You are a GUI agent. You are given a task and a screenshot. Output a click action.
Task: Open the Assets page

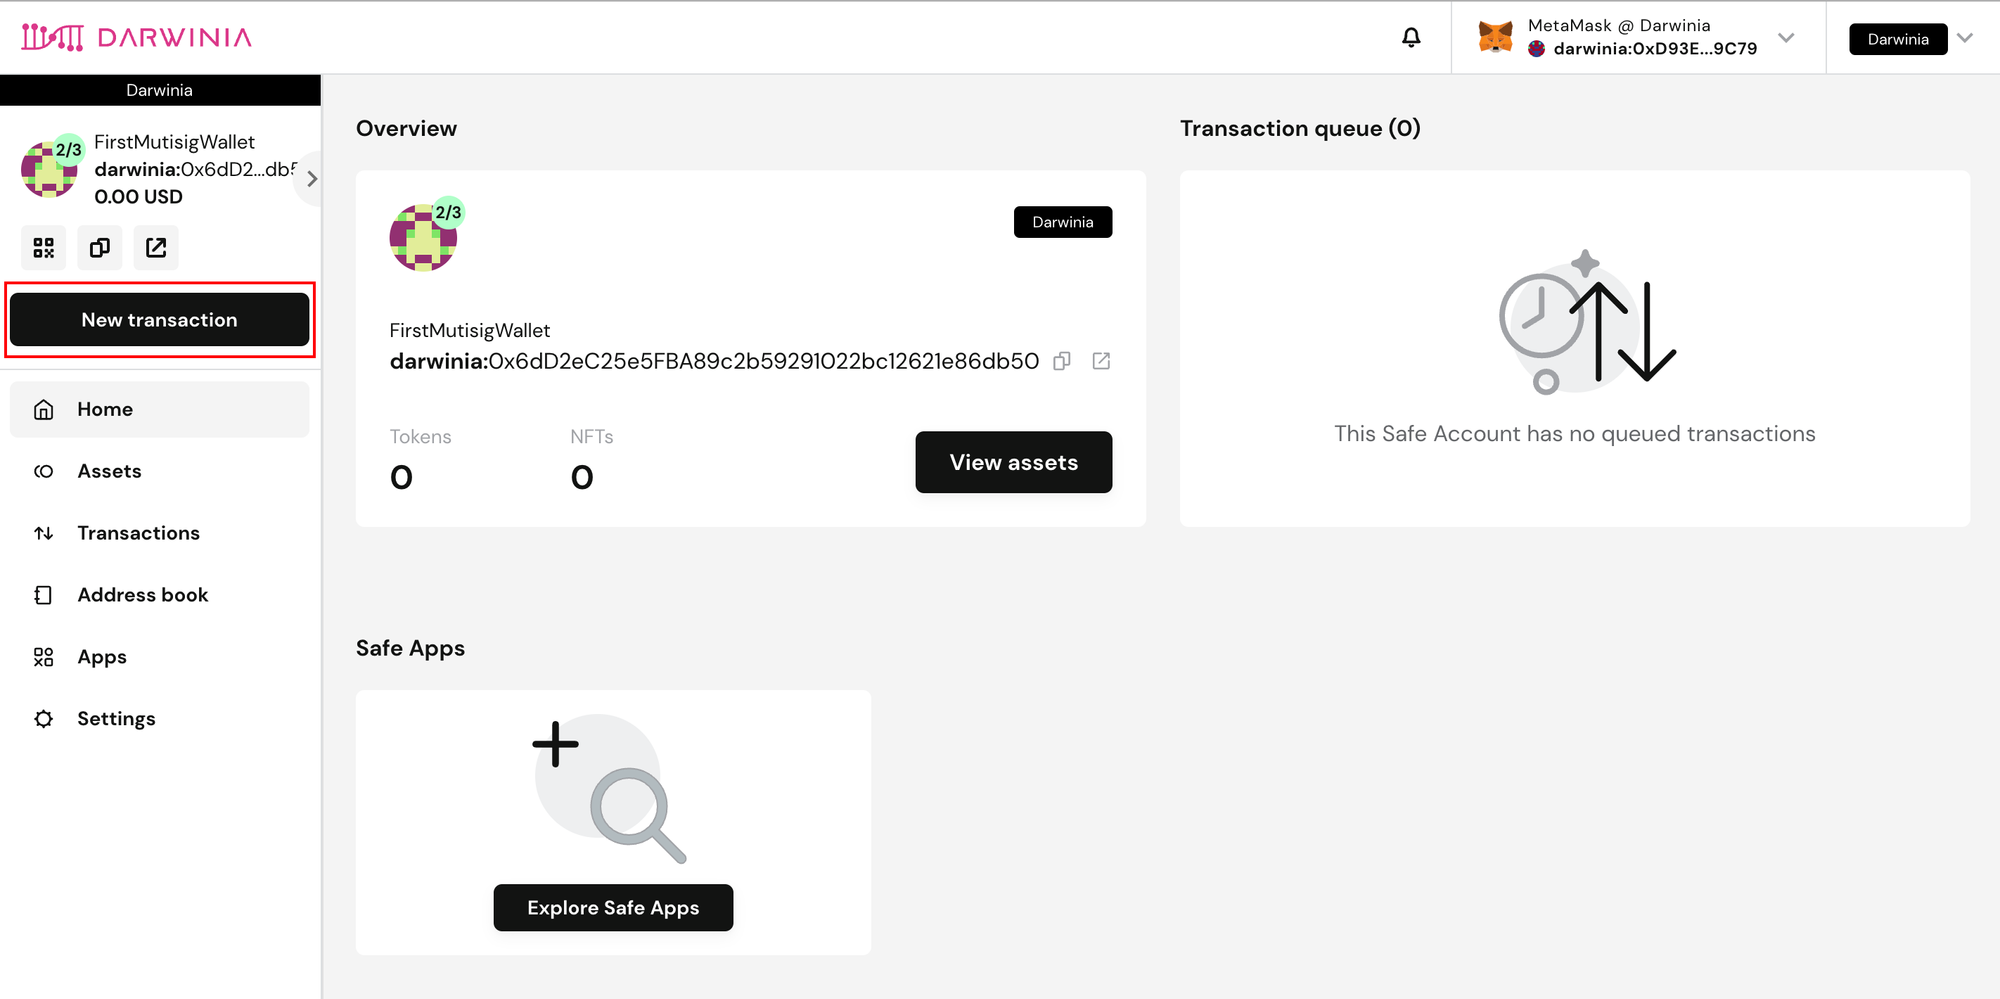point(110,471)
